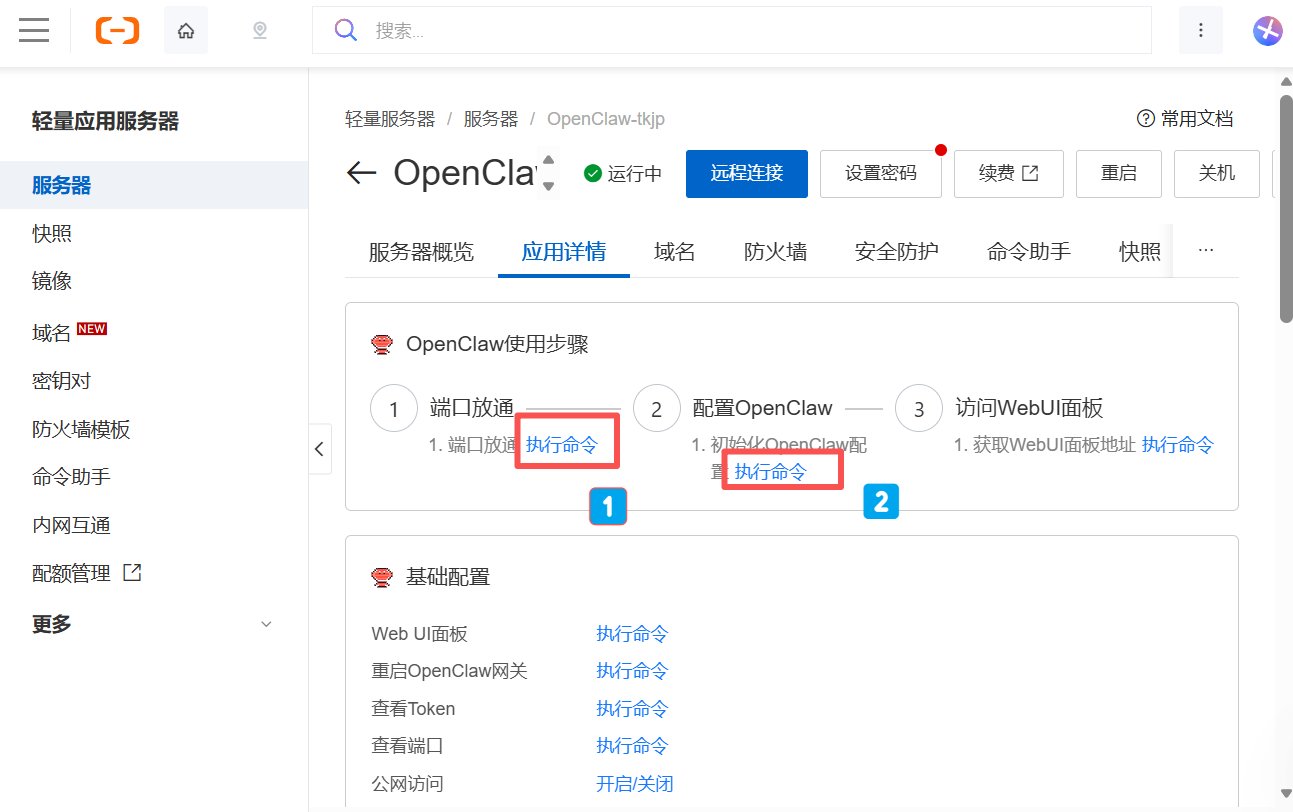Viewport: 1293px width, 812px height.
Task: Switch to the 安全防护 tab
Action: 897,251
